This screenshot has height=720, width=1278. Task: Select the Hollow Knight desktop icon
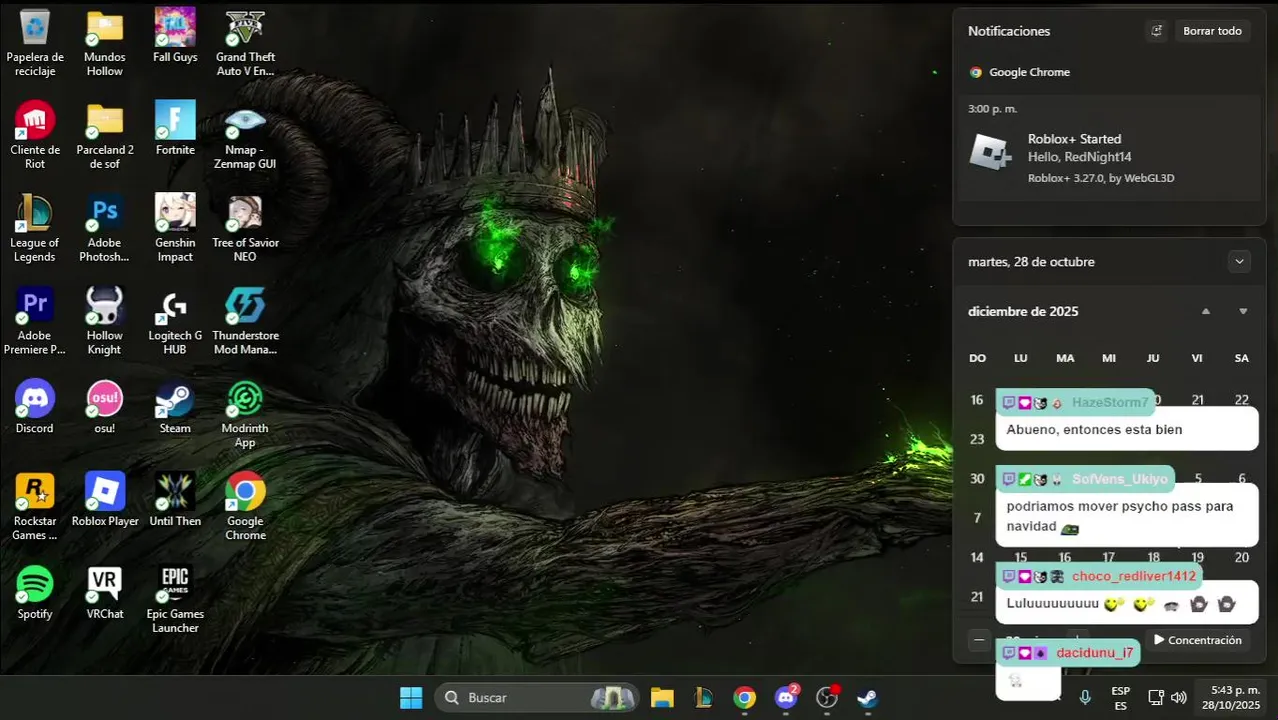pyautogui.click(x=105, y=321)
